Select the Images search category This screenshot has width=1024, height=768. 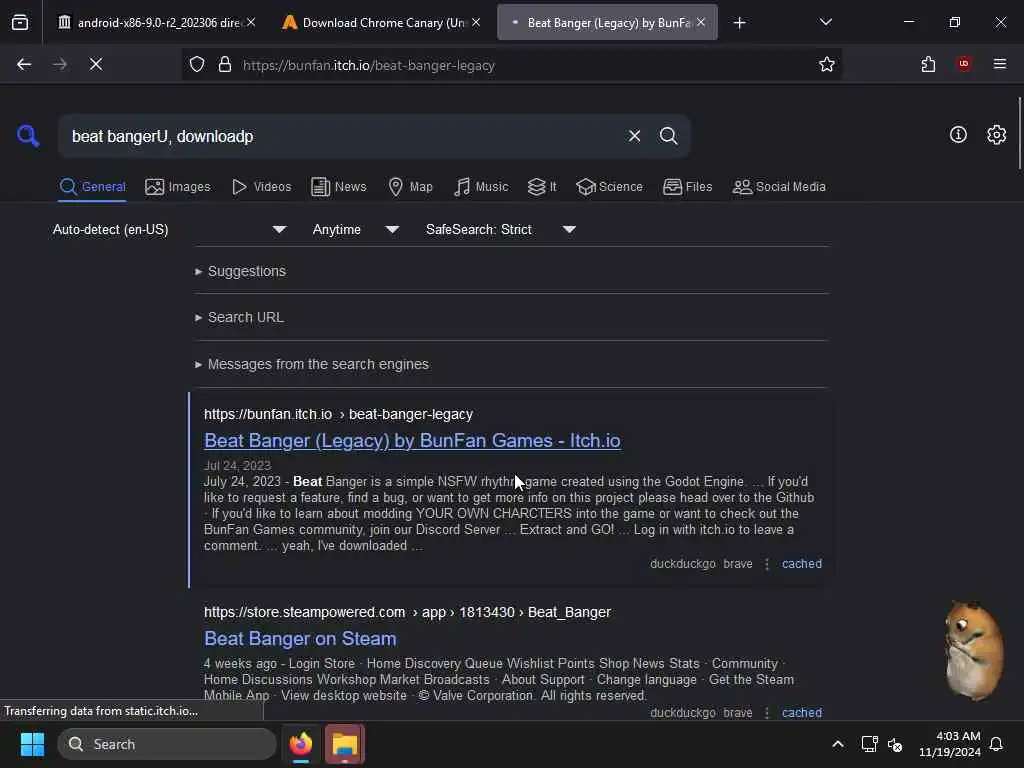[178, 187]
